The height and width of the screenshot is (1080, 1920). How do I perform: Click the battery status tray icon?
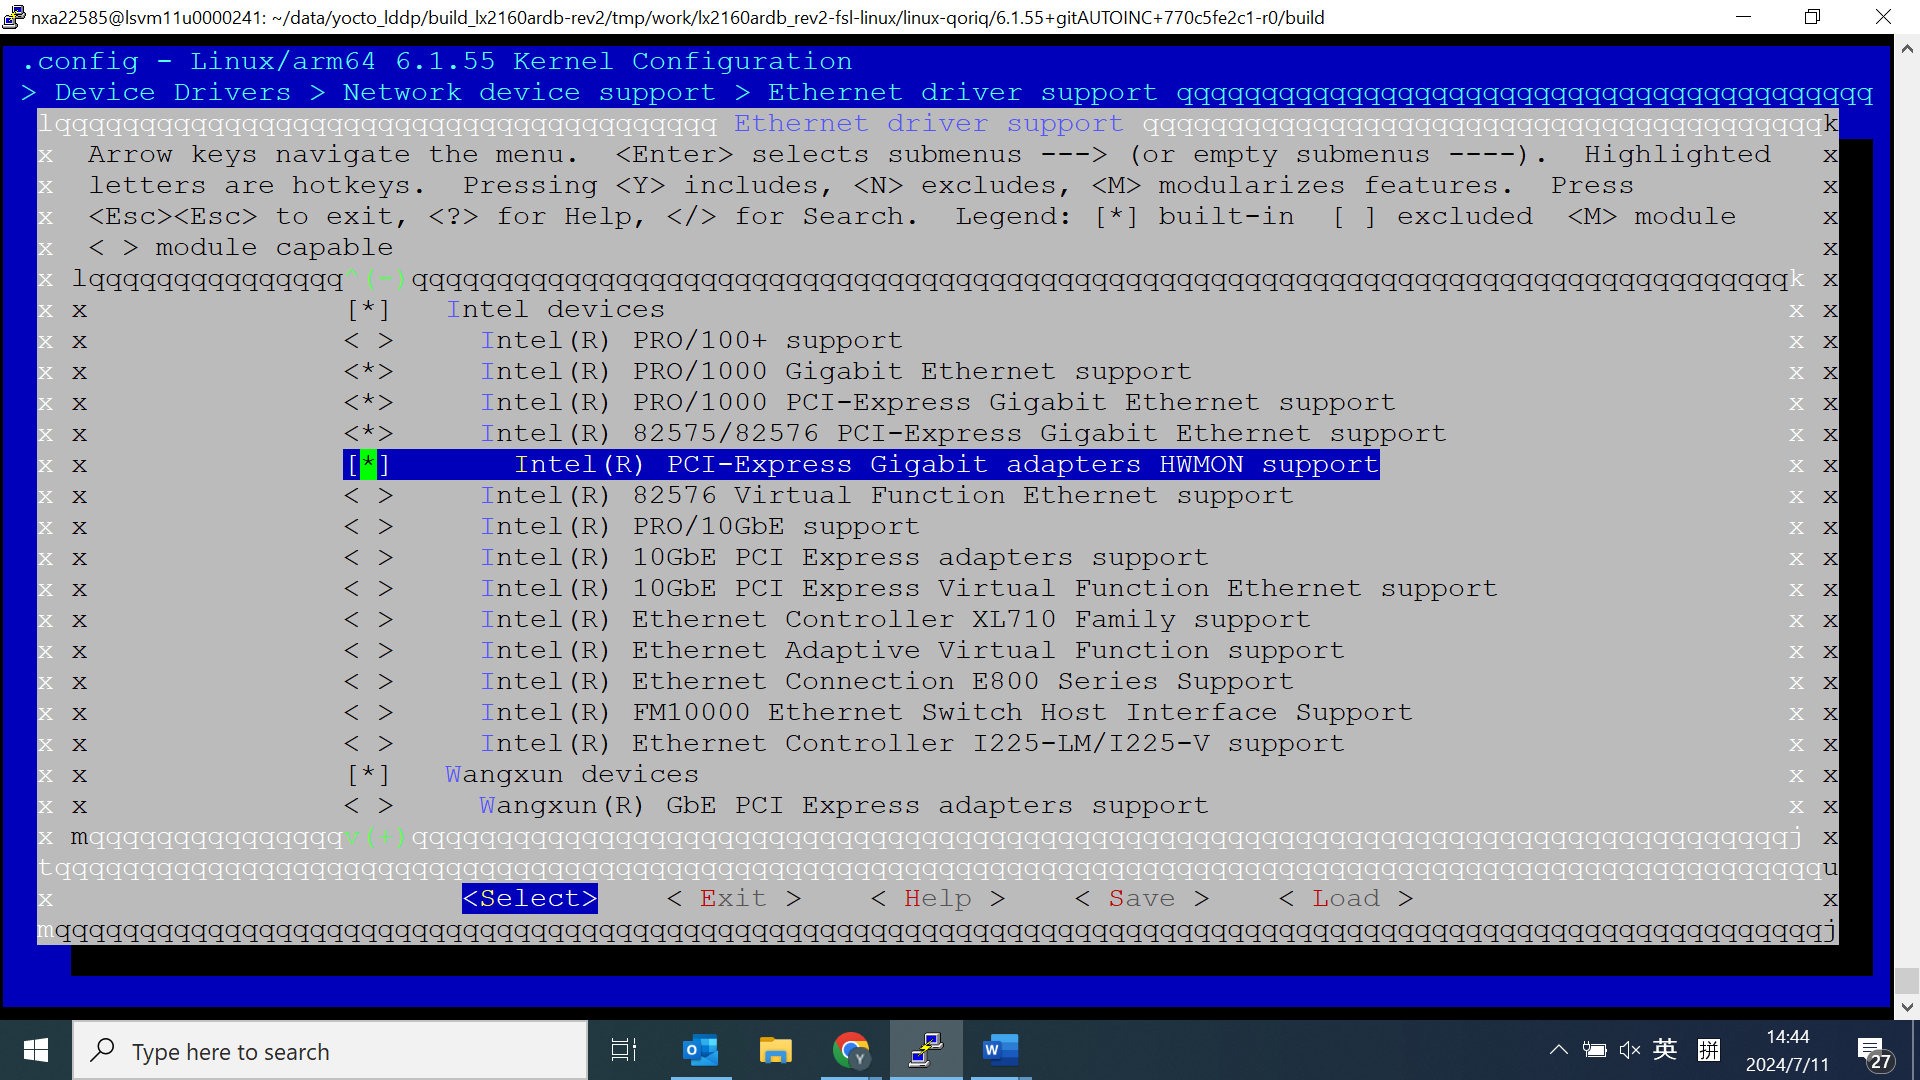[x=1594, y=1050]
